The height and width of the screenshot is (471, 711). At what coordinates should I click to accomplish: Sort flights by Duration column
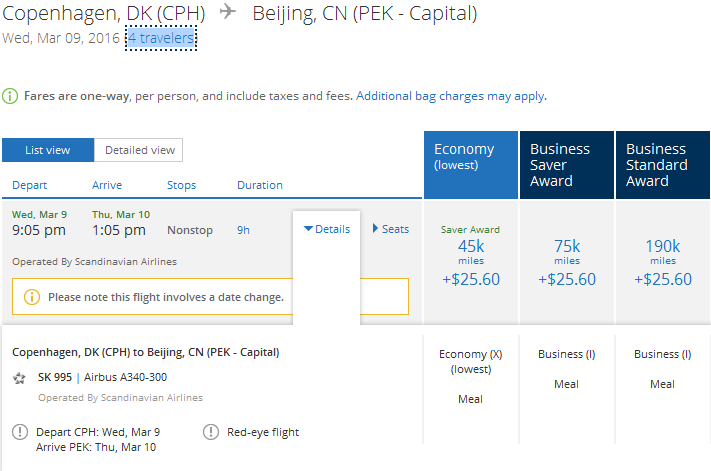pos(260,185)
